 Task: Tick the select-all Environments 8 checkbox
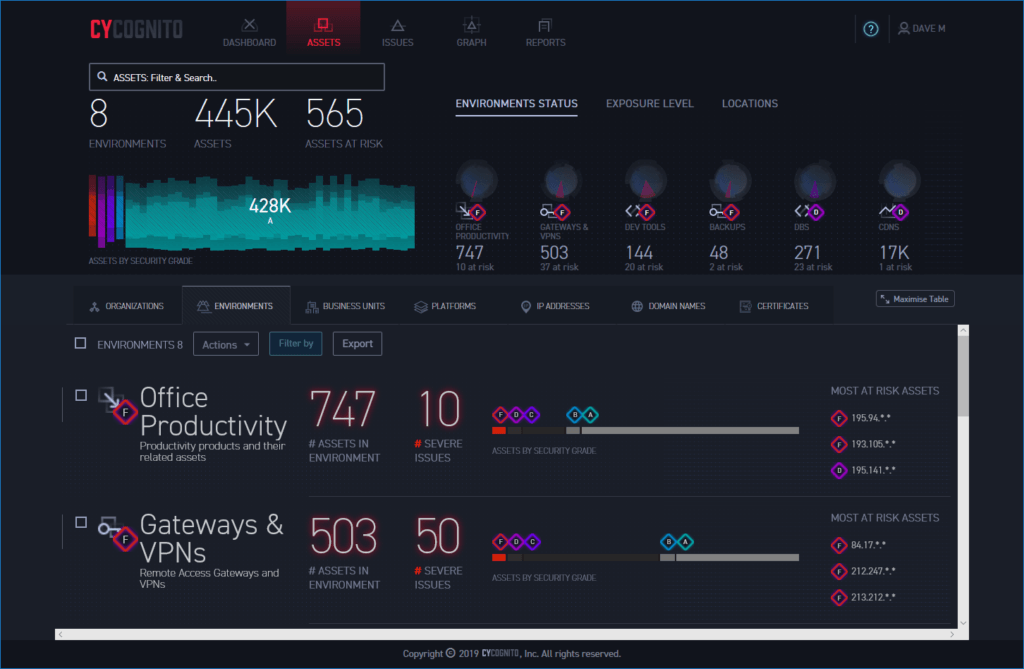tap(80, 343)
